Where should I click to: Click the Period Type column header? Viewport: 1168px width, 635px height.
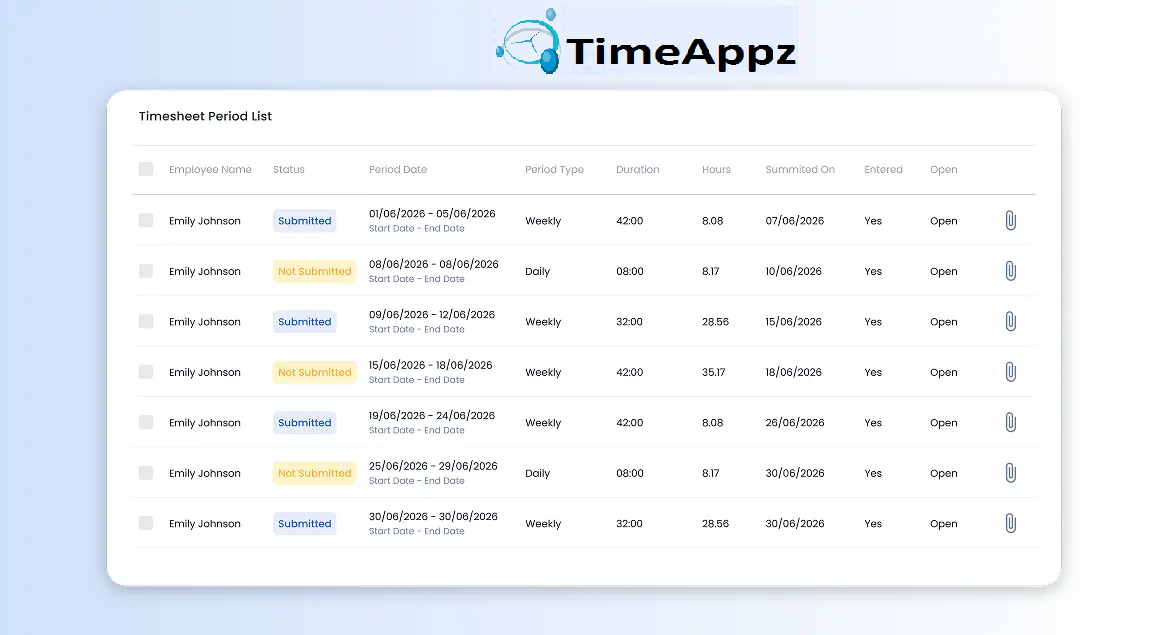tap(554, 169)
